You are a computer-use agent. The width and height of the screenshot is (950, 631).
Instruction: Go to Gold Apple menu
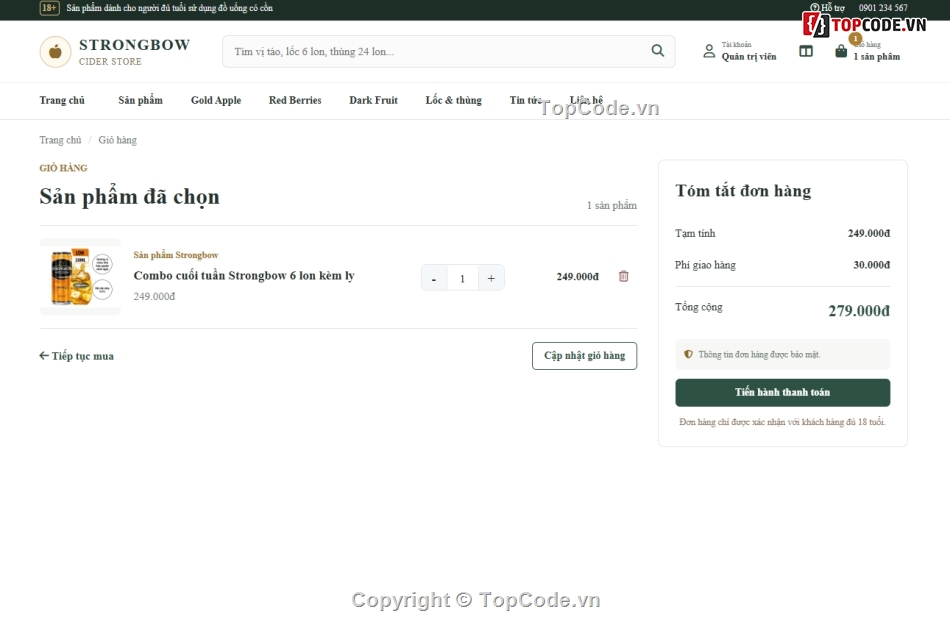216,101
